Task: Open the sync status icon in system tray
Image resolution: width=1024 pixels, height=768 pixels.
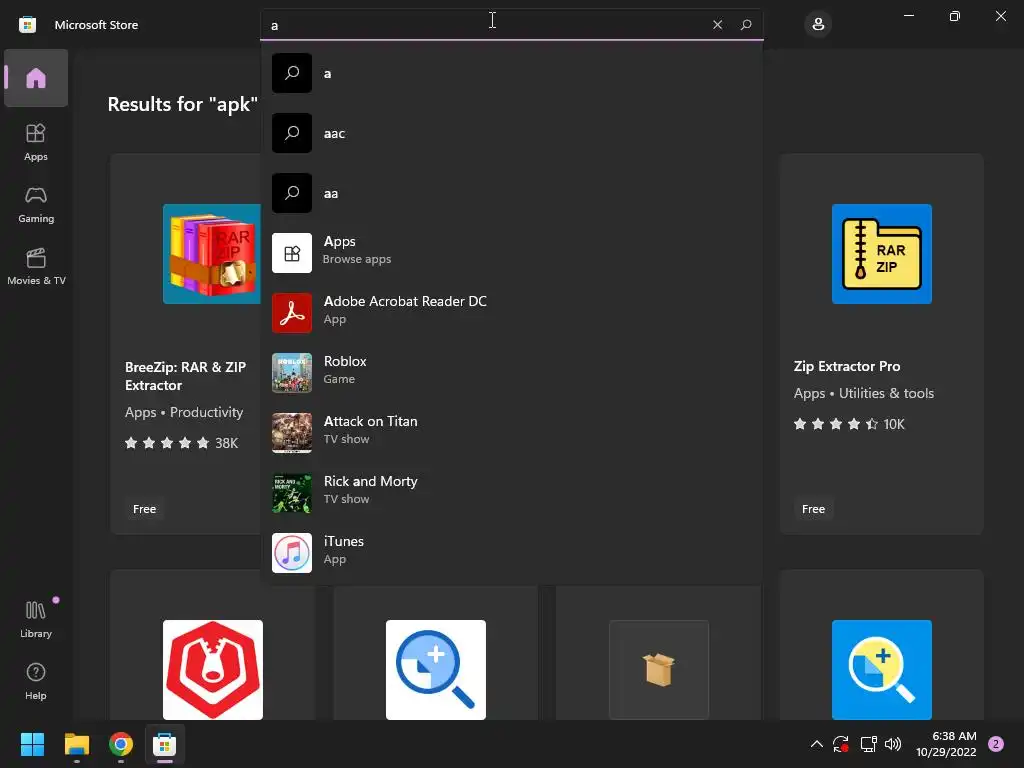Action: [x=841, y=744]
